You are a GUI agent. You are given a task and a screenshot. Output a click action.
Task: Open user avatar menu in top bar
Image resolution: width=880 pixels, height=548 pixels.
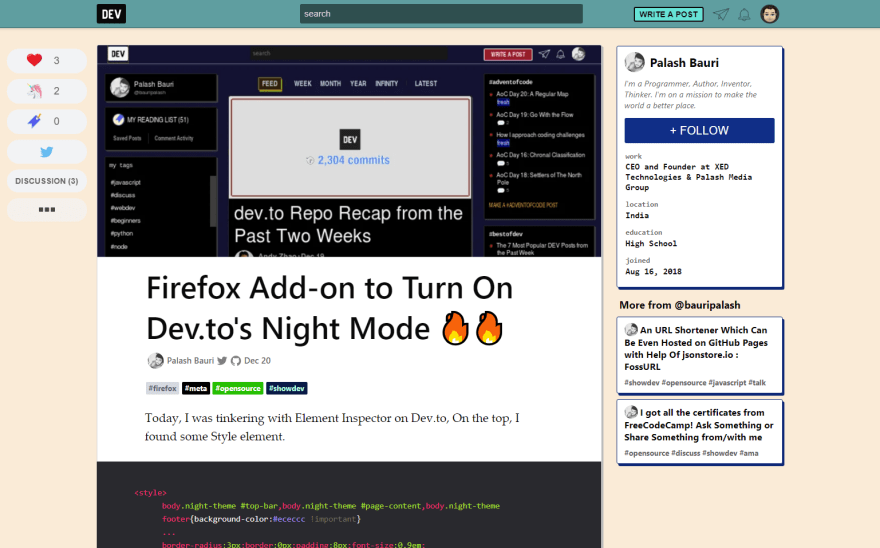pyautogui.click(x=769, y=14)
